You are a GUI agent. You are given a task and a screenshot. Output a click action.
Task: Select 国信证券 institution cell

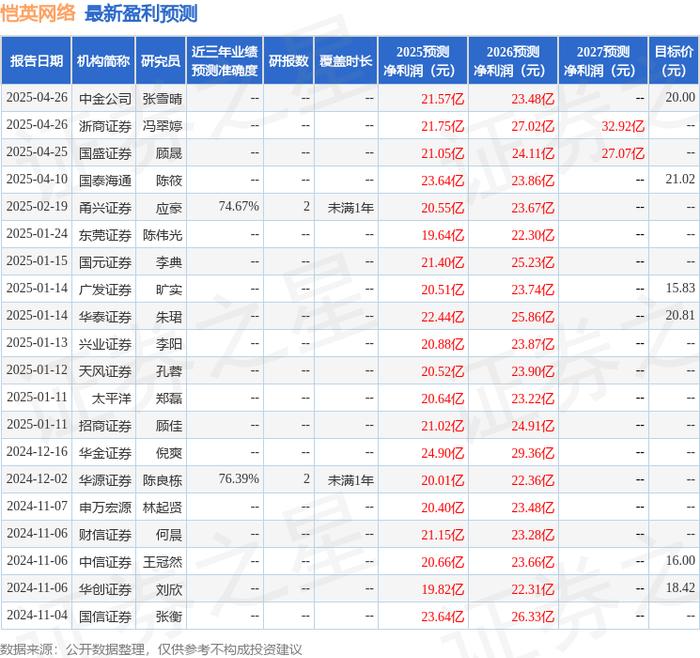[105, 616]
